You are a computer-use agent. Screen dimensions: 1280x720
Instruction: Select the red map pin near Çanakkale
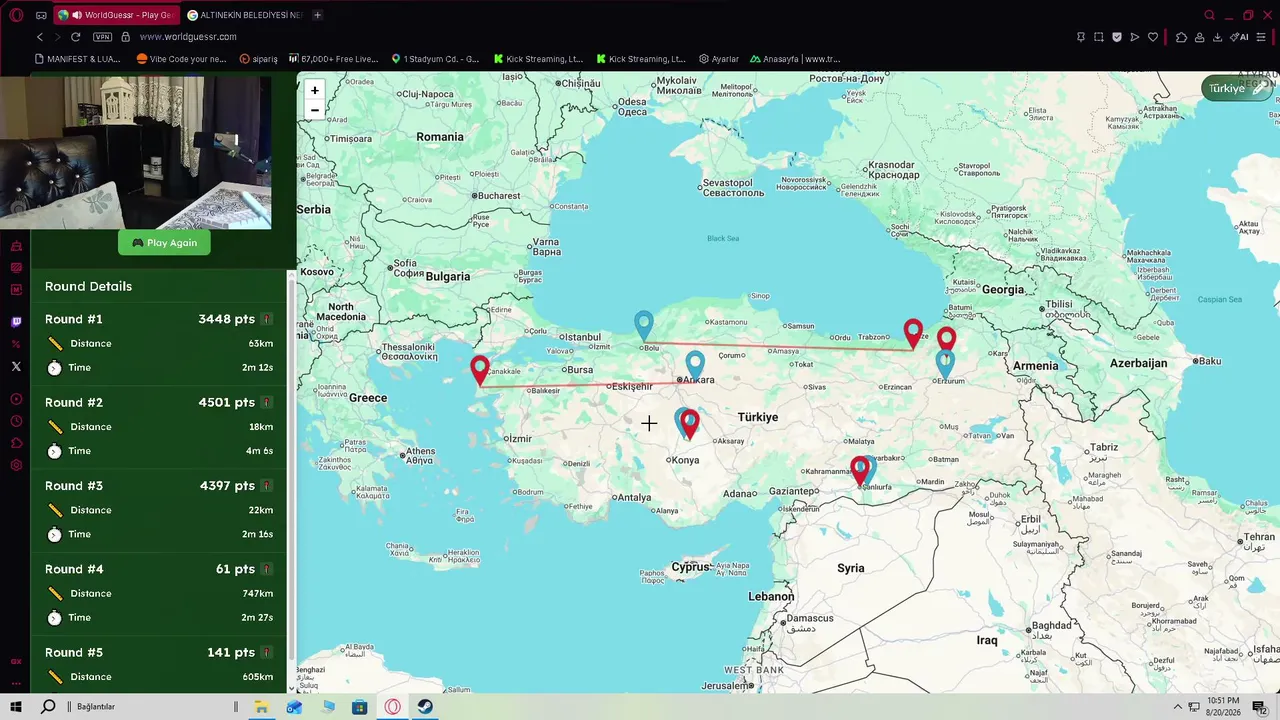click(x=480, y=369)
